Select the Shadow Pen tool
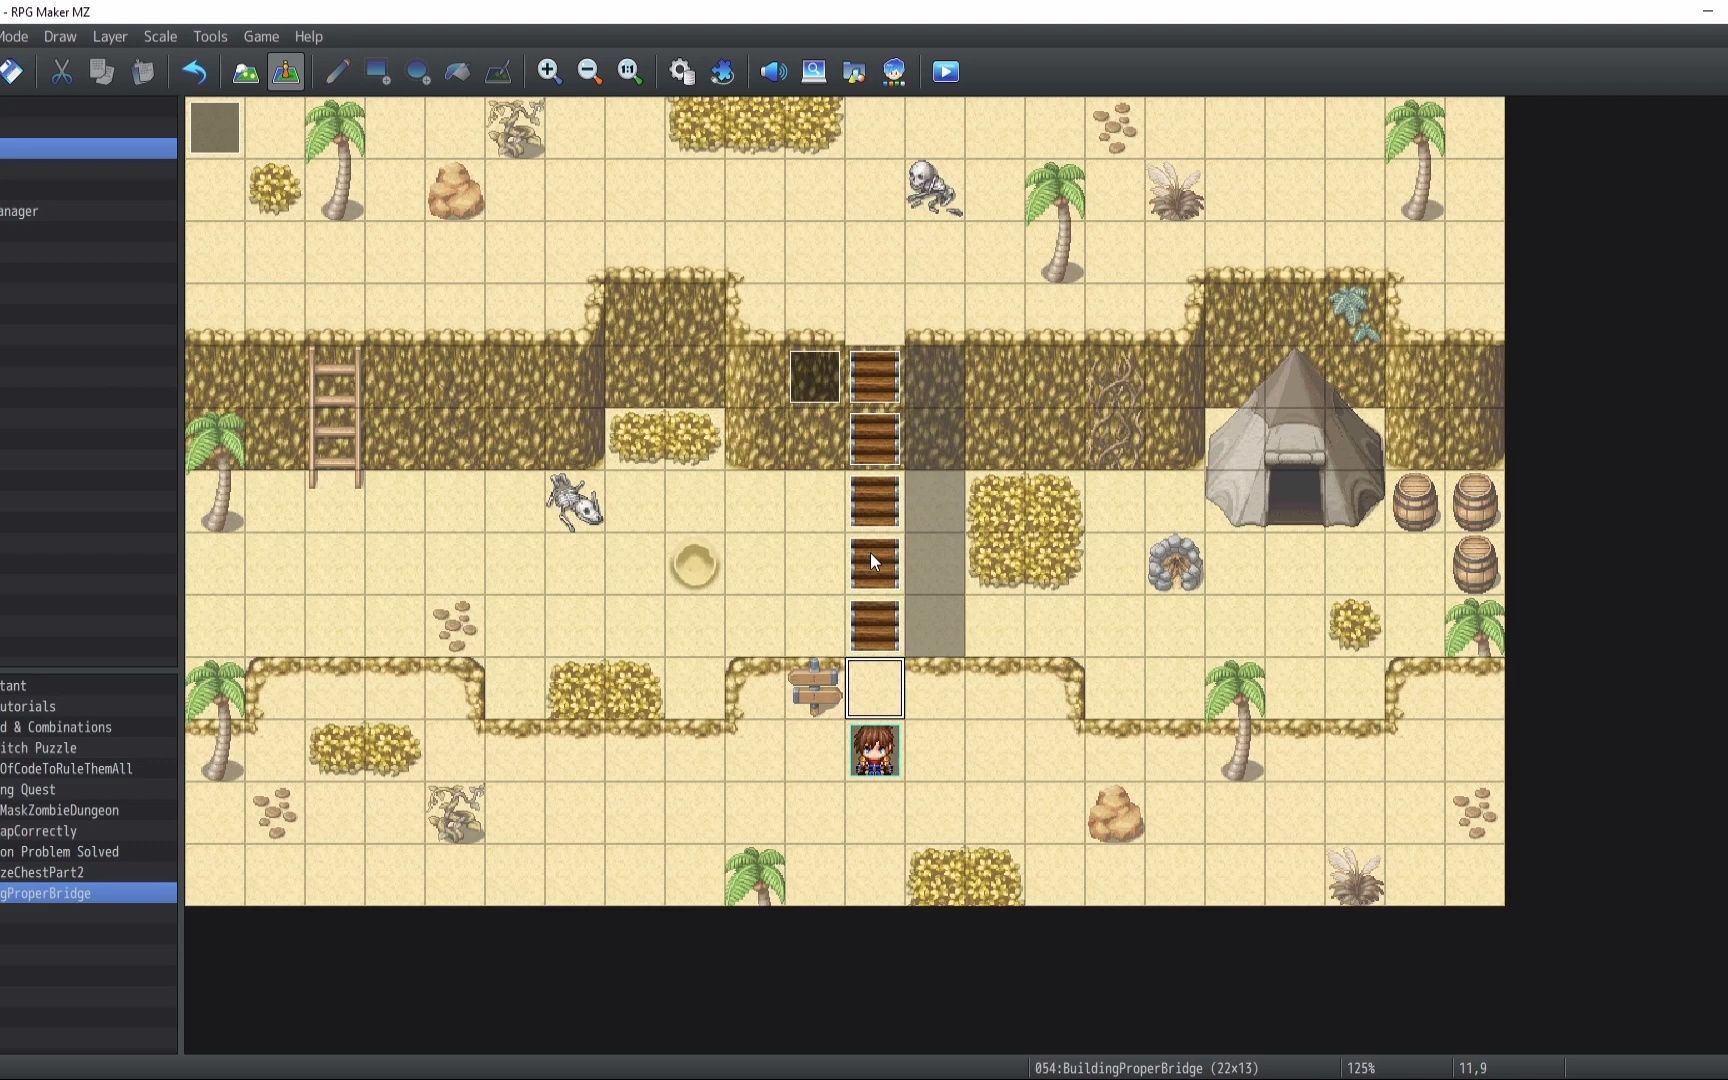Image resolution: width=1728 pixels, height=1080 pixels. [498, 72]
